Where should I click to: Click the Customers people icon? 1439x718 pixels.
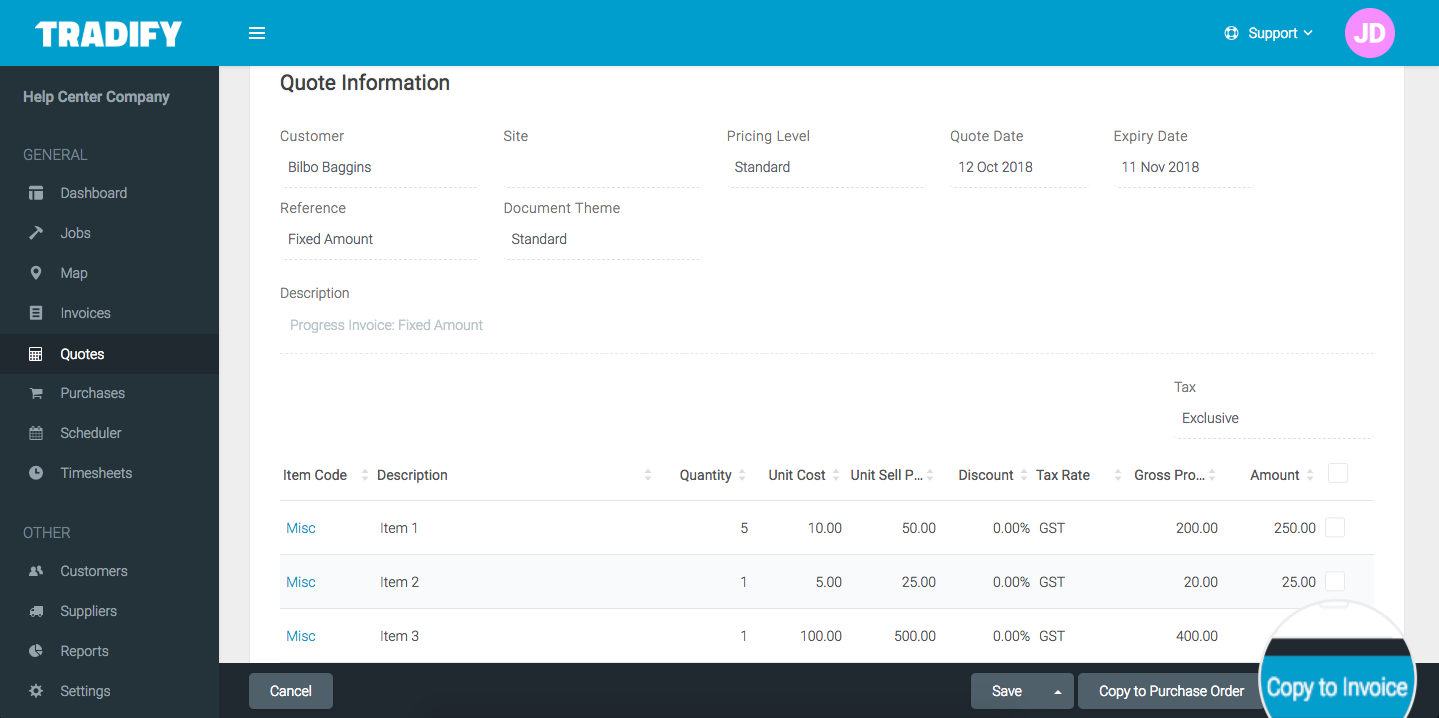[36, 571]
